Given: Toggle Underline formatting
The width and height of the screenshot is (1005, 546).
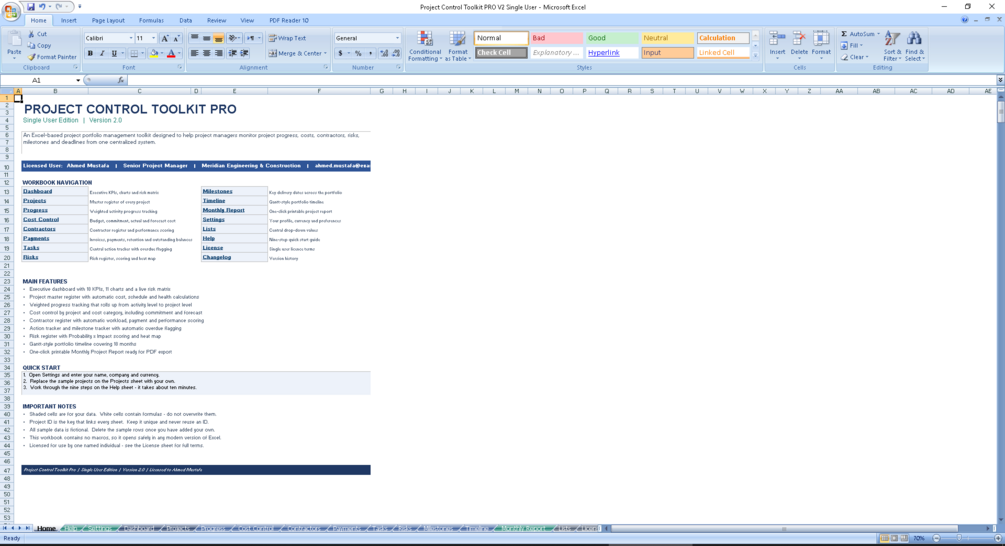Looking at the screenshot, I should pos(114,53).
